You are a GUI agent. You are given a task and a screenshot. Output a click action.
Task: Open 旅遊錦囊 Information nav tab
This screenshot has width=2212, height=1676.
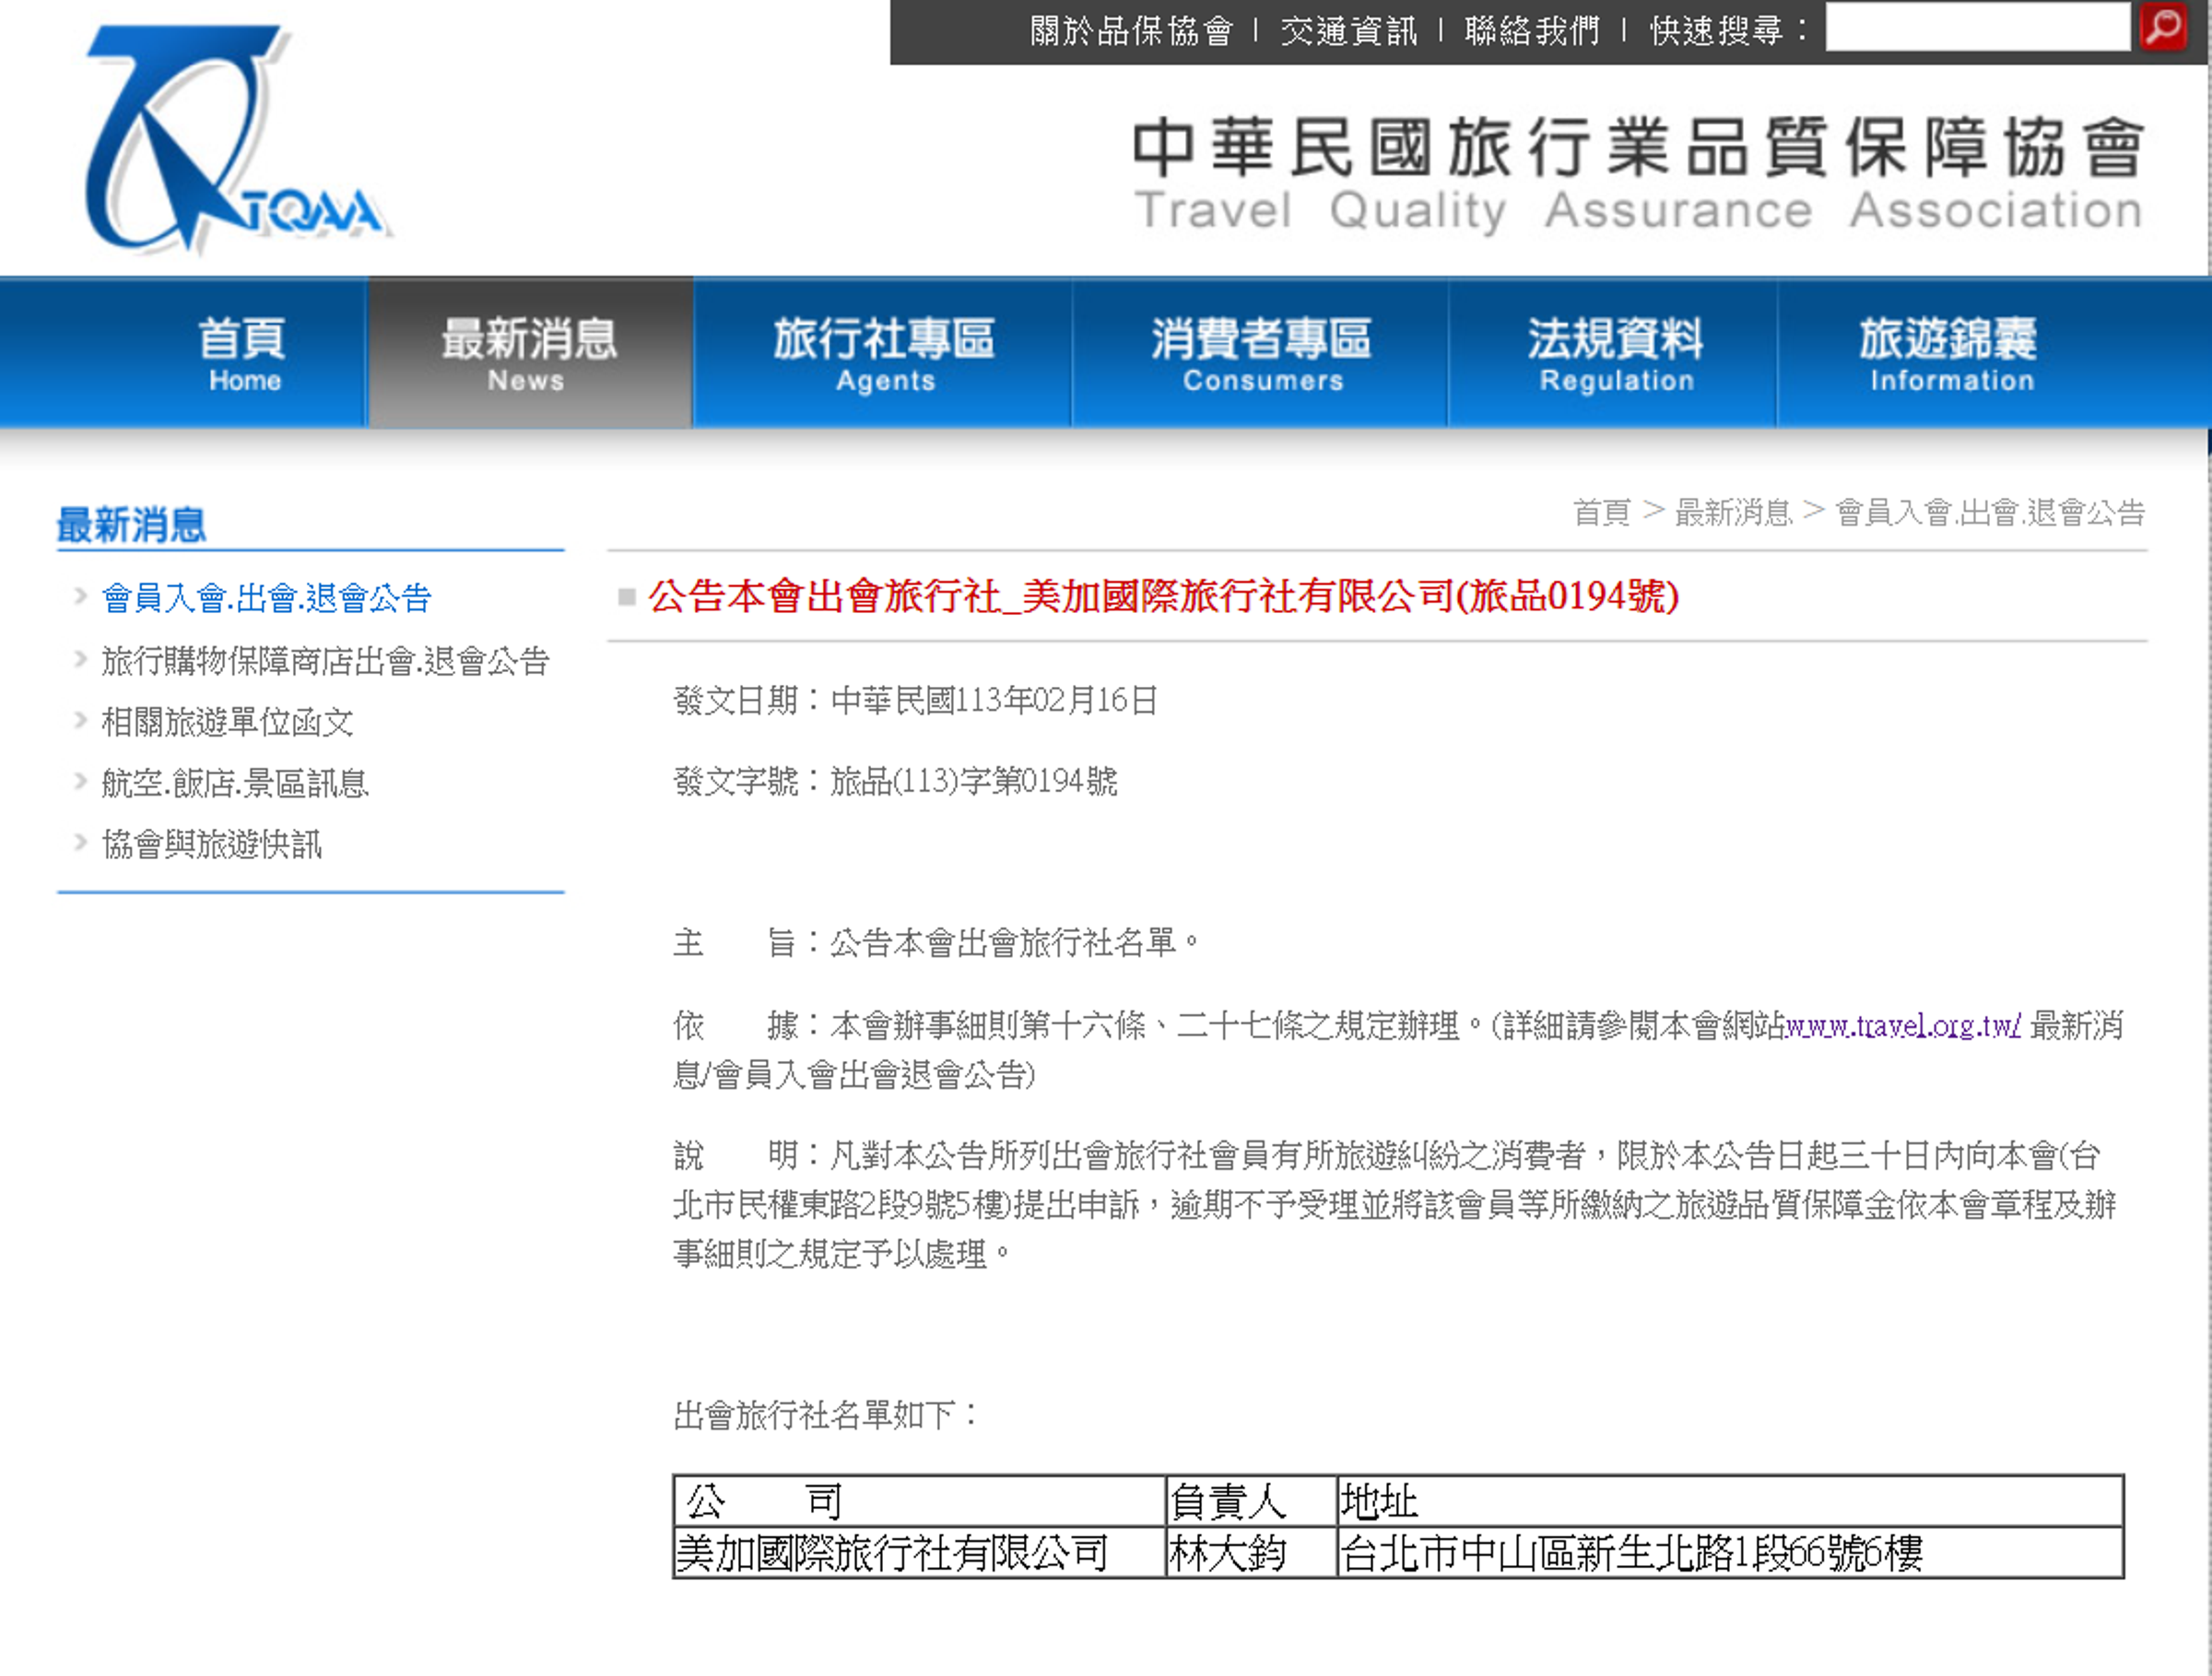pos(1948,353)
